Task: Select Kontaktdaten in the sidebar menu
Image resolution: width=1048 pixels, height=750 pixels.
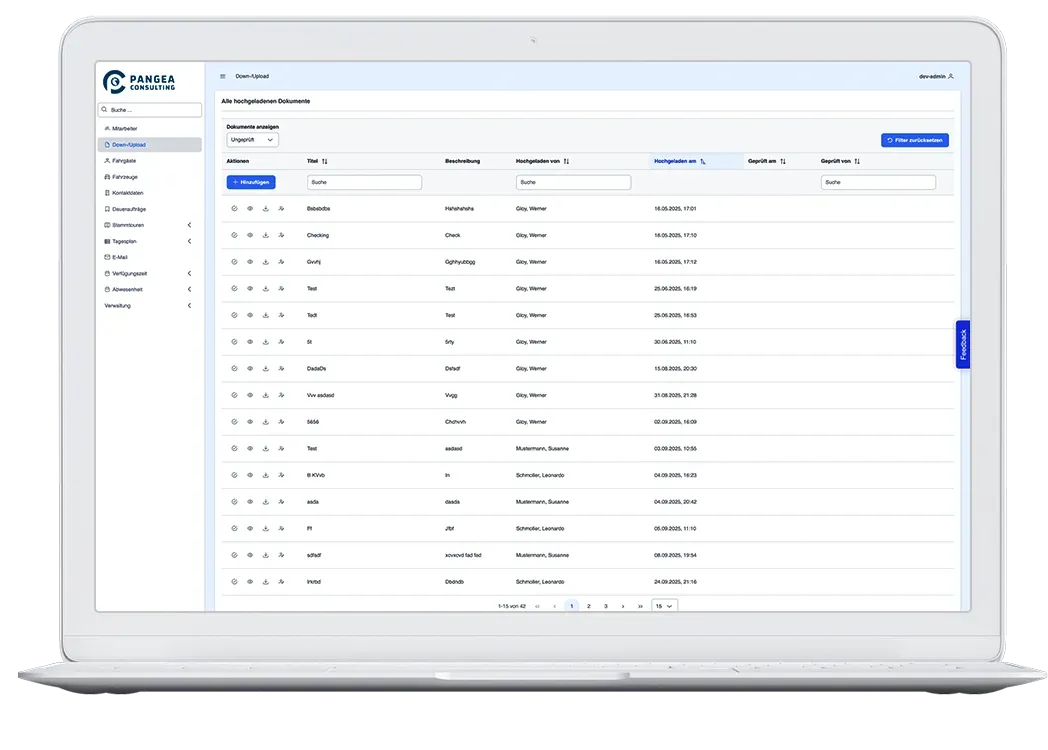Action: pyautogui.click(x=129, y=193)
